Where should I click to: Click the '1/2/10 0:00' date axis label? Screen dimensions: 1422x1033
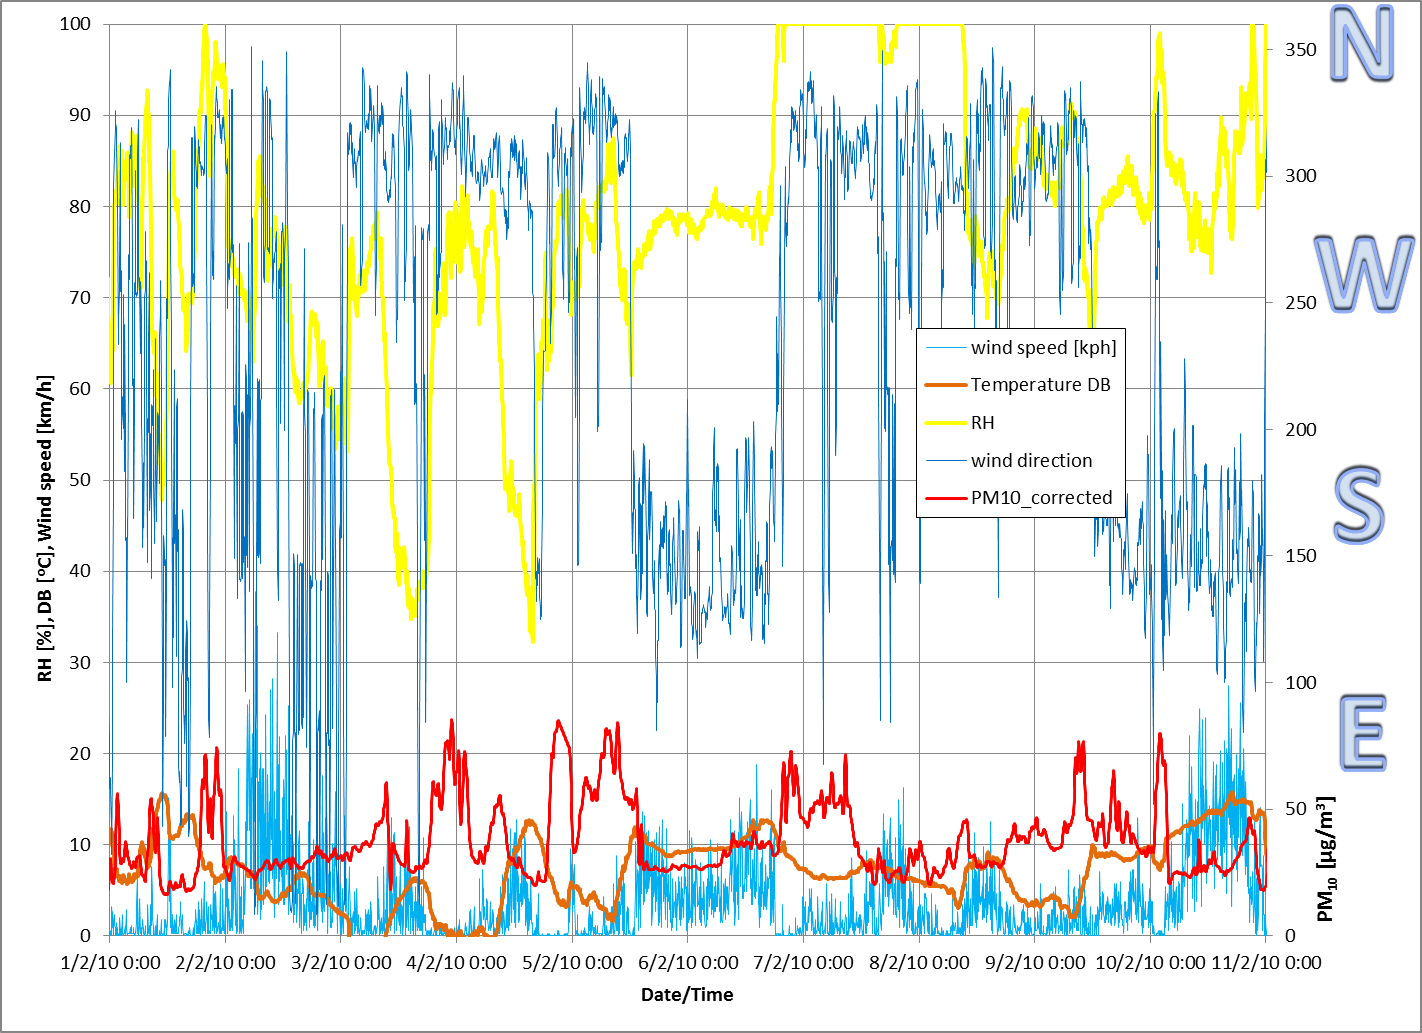coord(111,963)
